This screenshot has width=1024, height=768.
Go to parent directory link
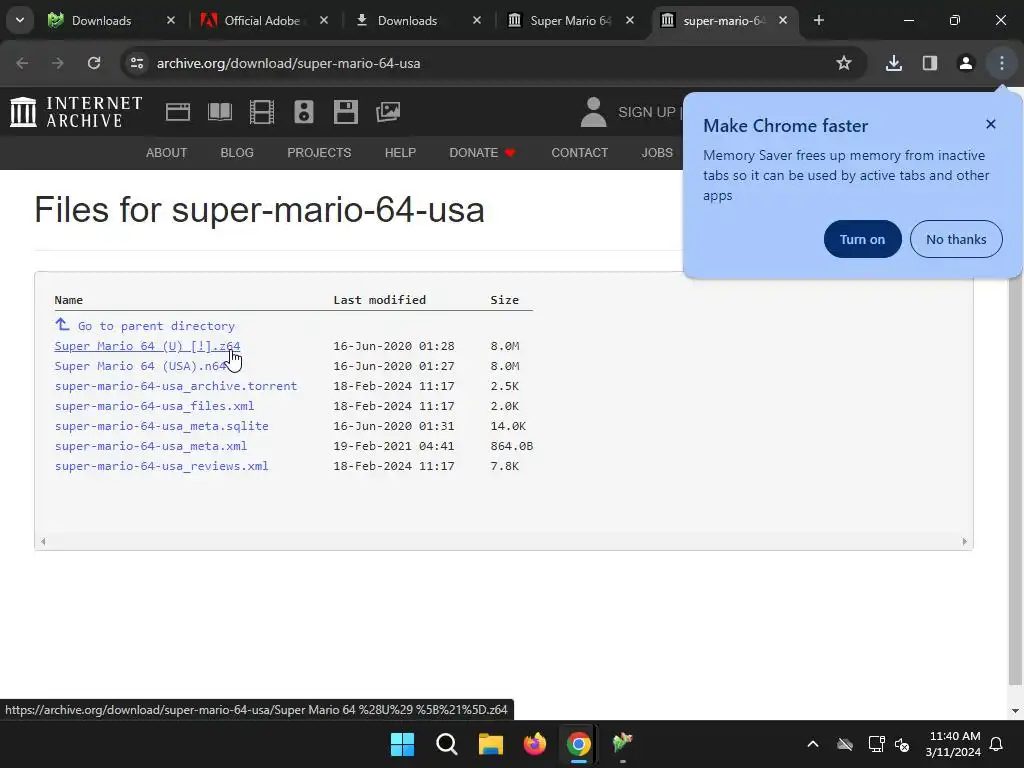[x=145, y=325]
